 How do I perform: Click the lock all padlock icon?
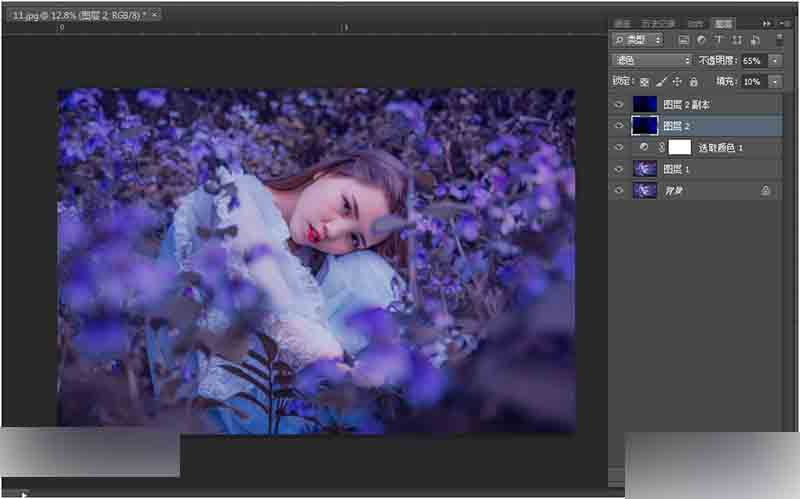coord(693,81)
